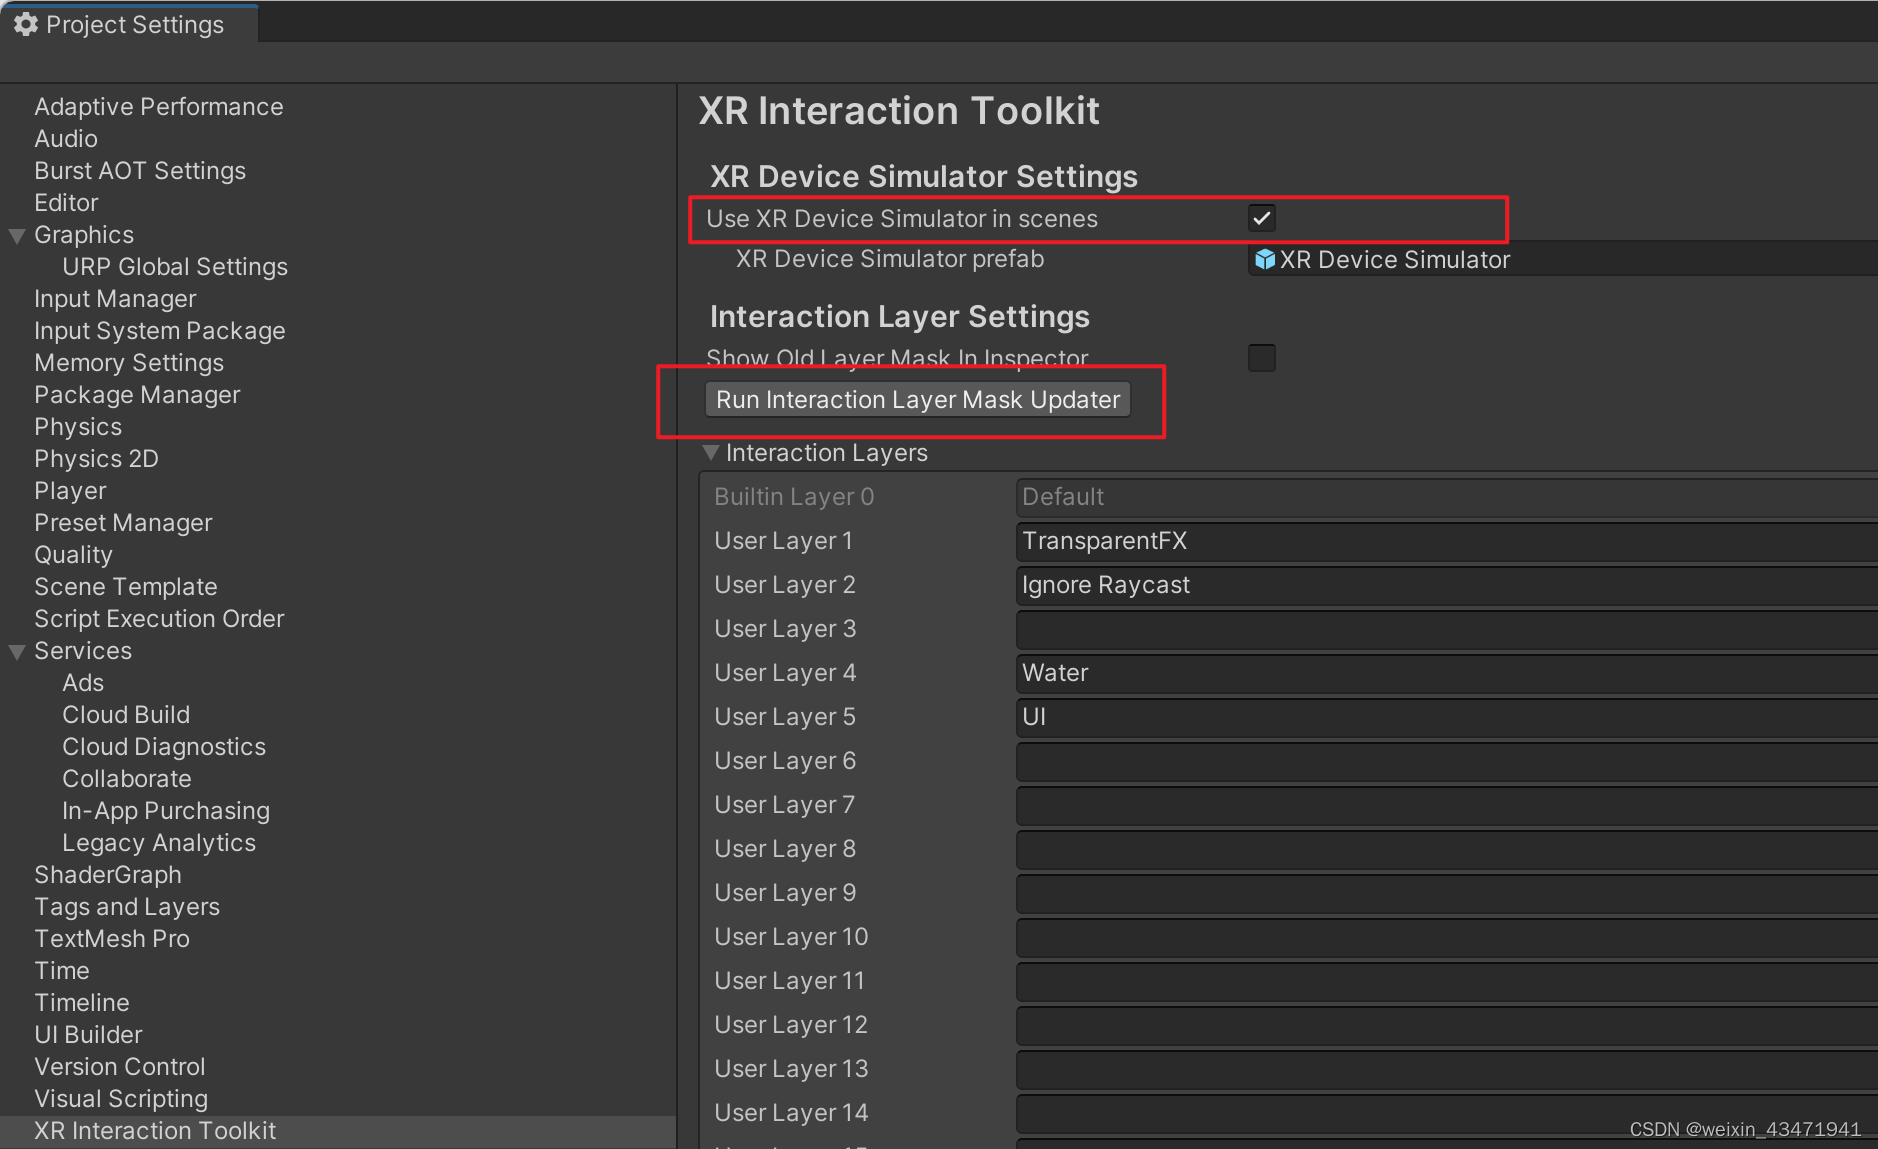Open ShaderGraph settings
The height and width of the screenshot is (1149, 1878).
point(108,875)
